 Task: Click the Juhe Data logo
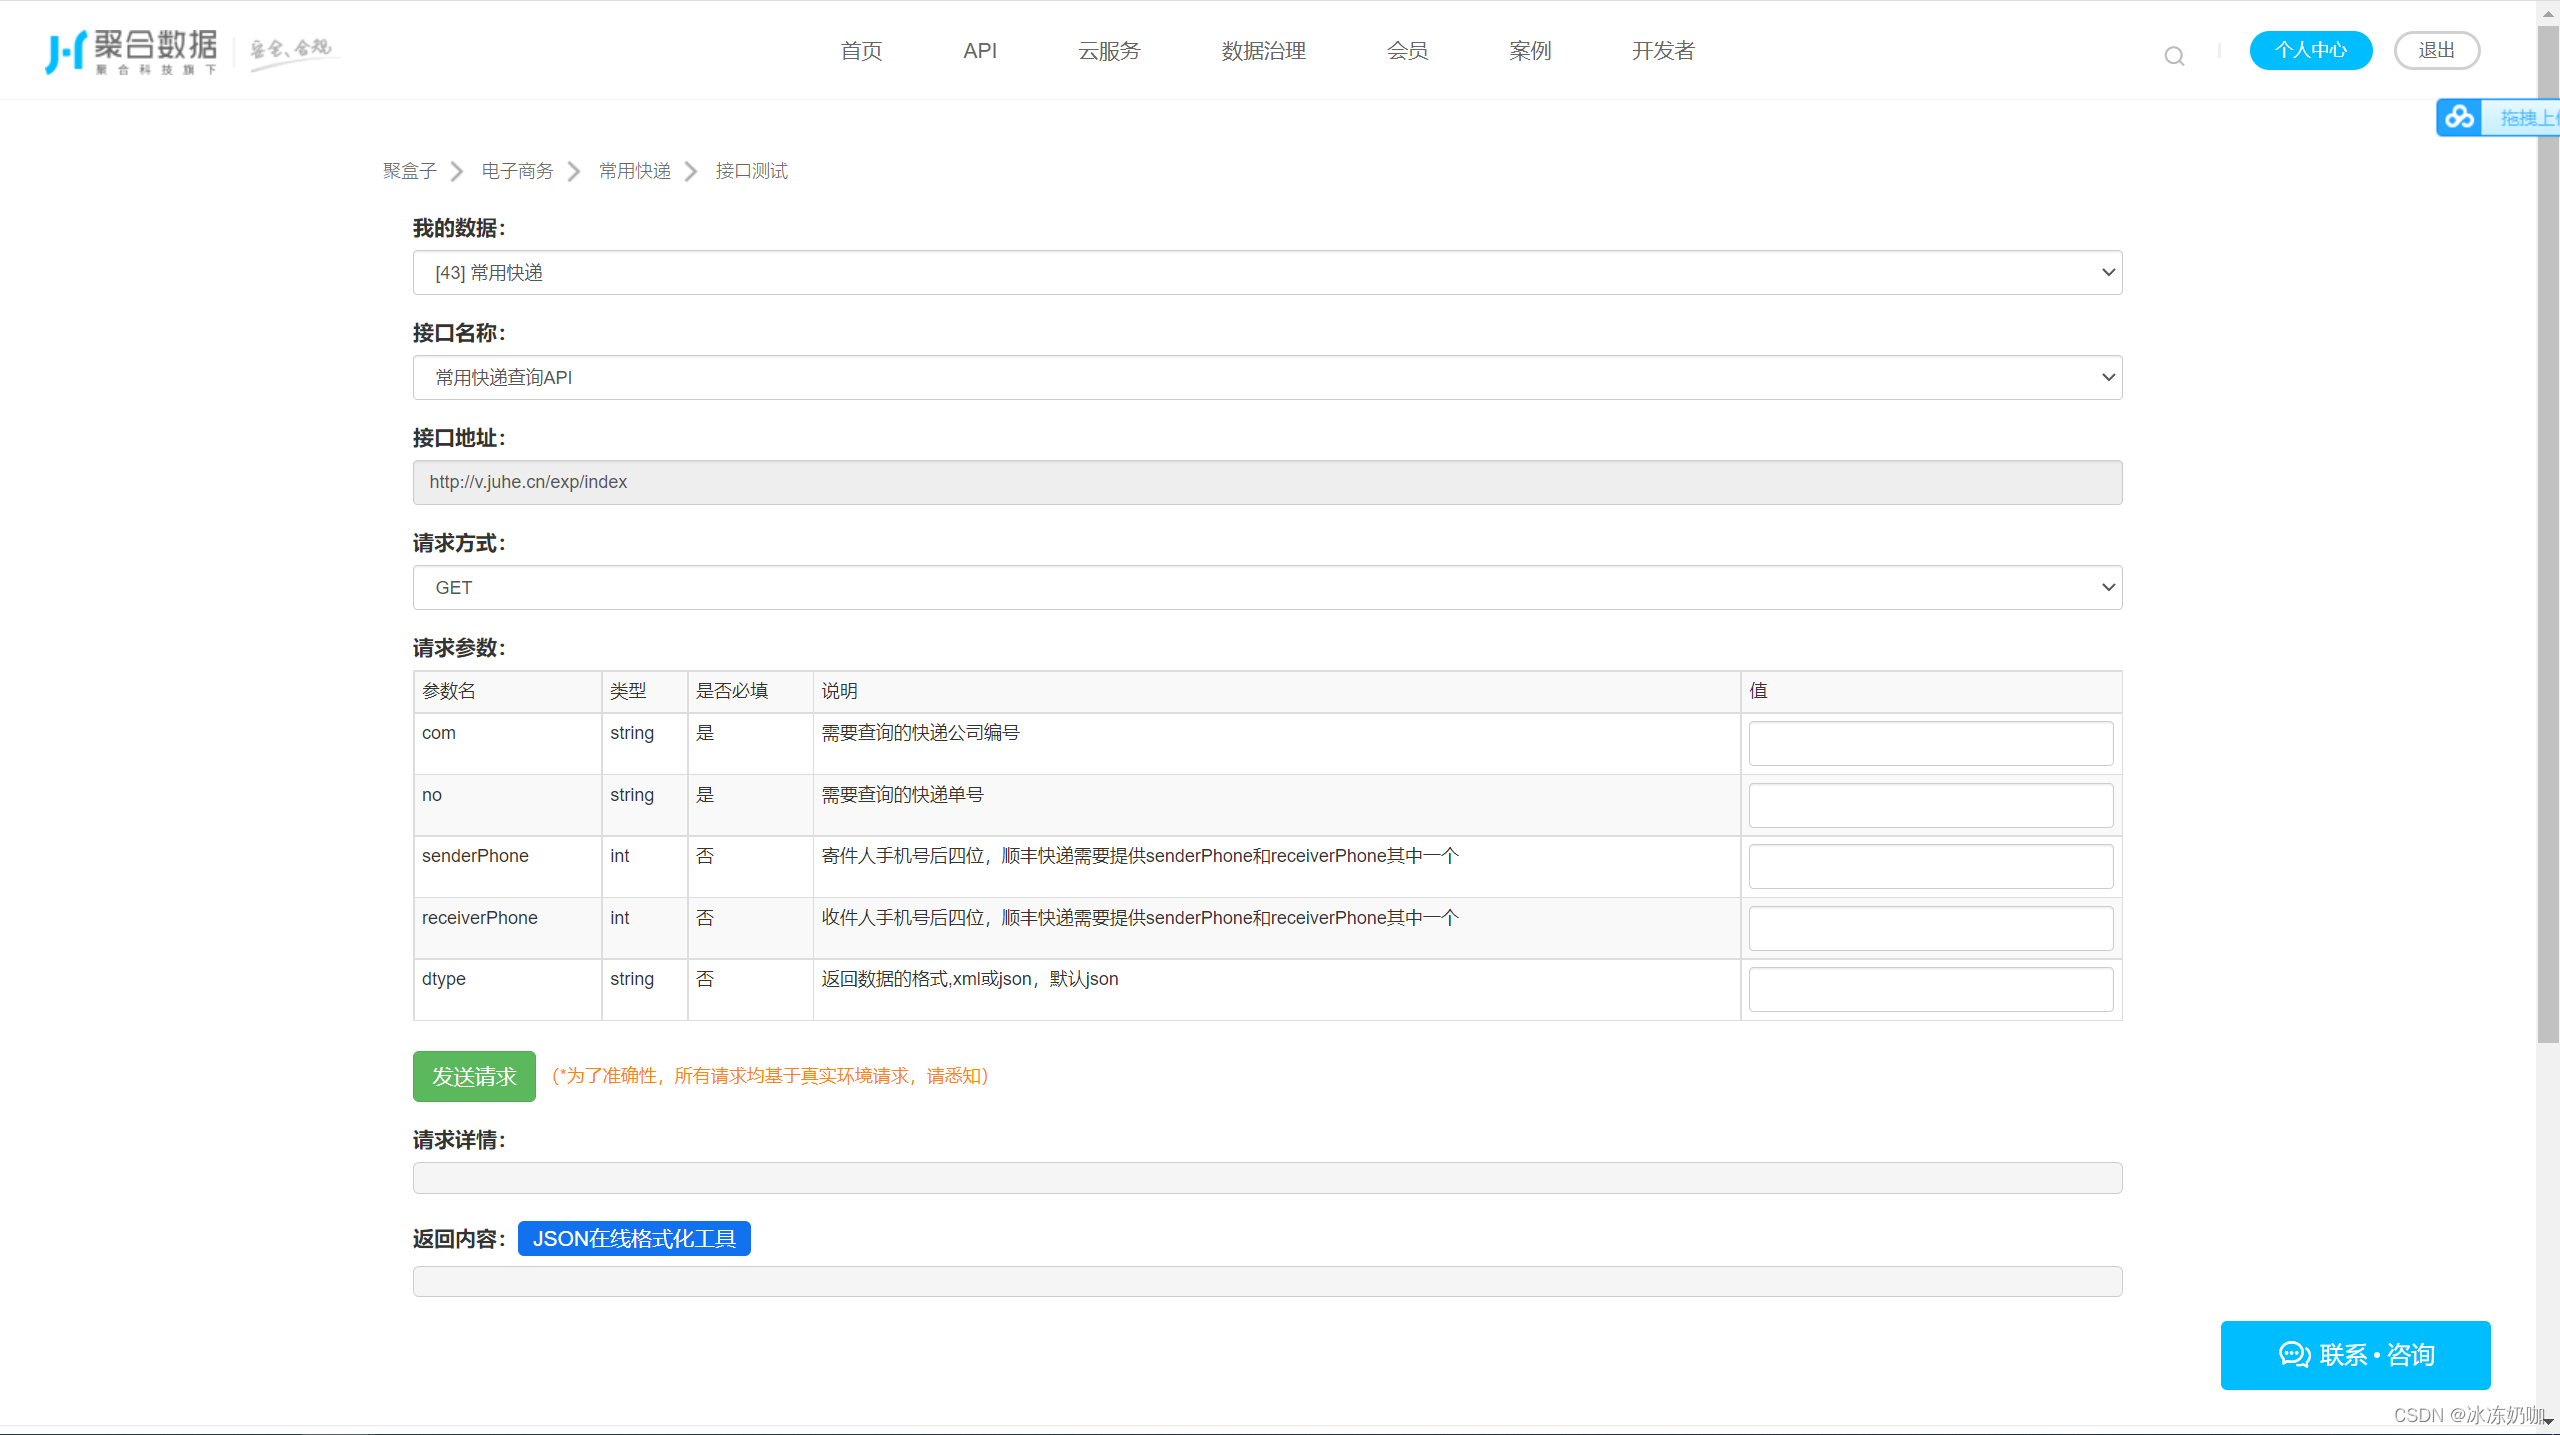tap(131, 51)
